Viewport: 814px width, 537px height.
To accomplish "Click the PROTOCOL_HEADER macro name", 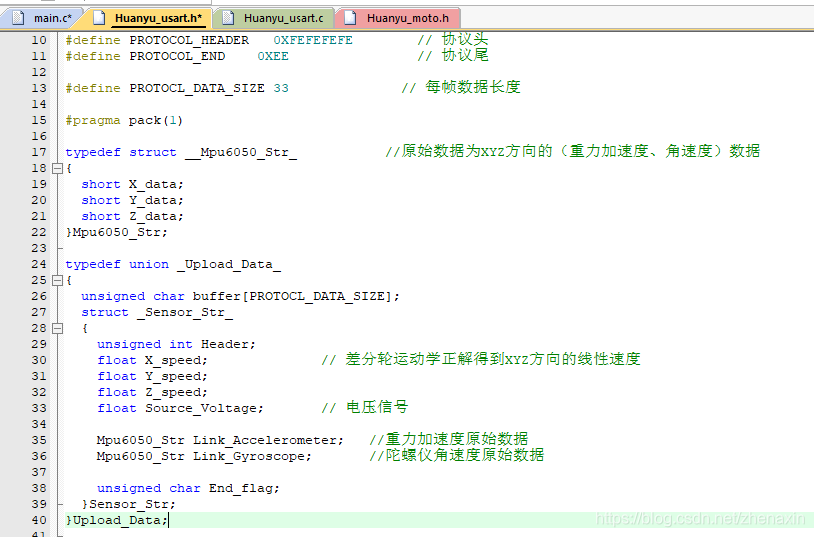I will coord(189,41).
